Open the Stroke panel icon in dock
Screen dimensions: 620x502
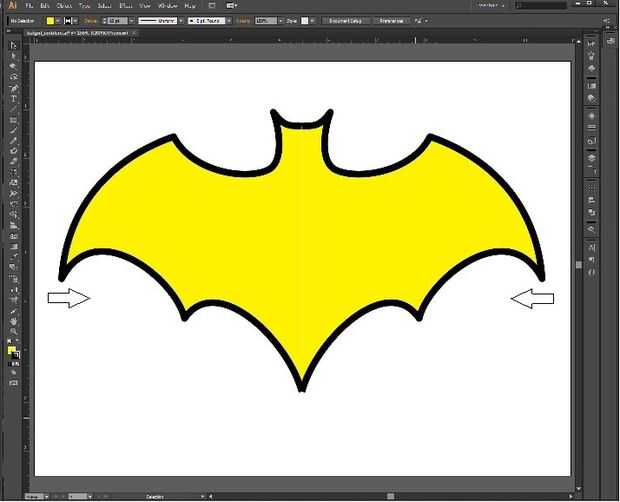592,127
